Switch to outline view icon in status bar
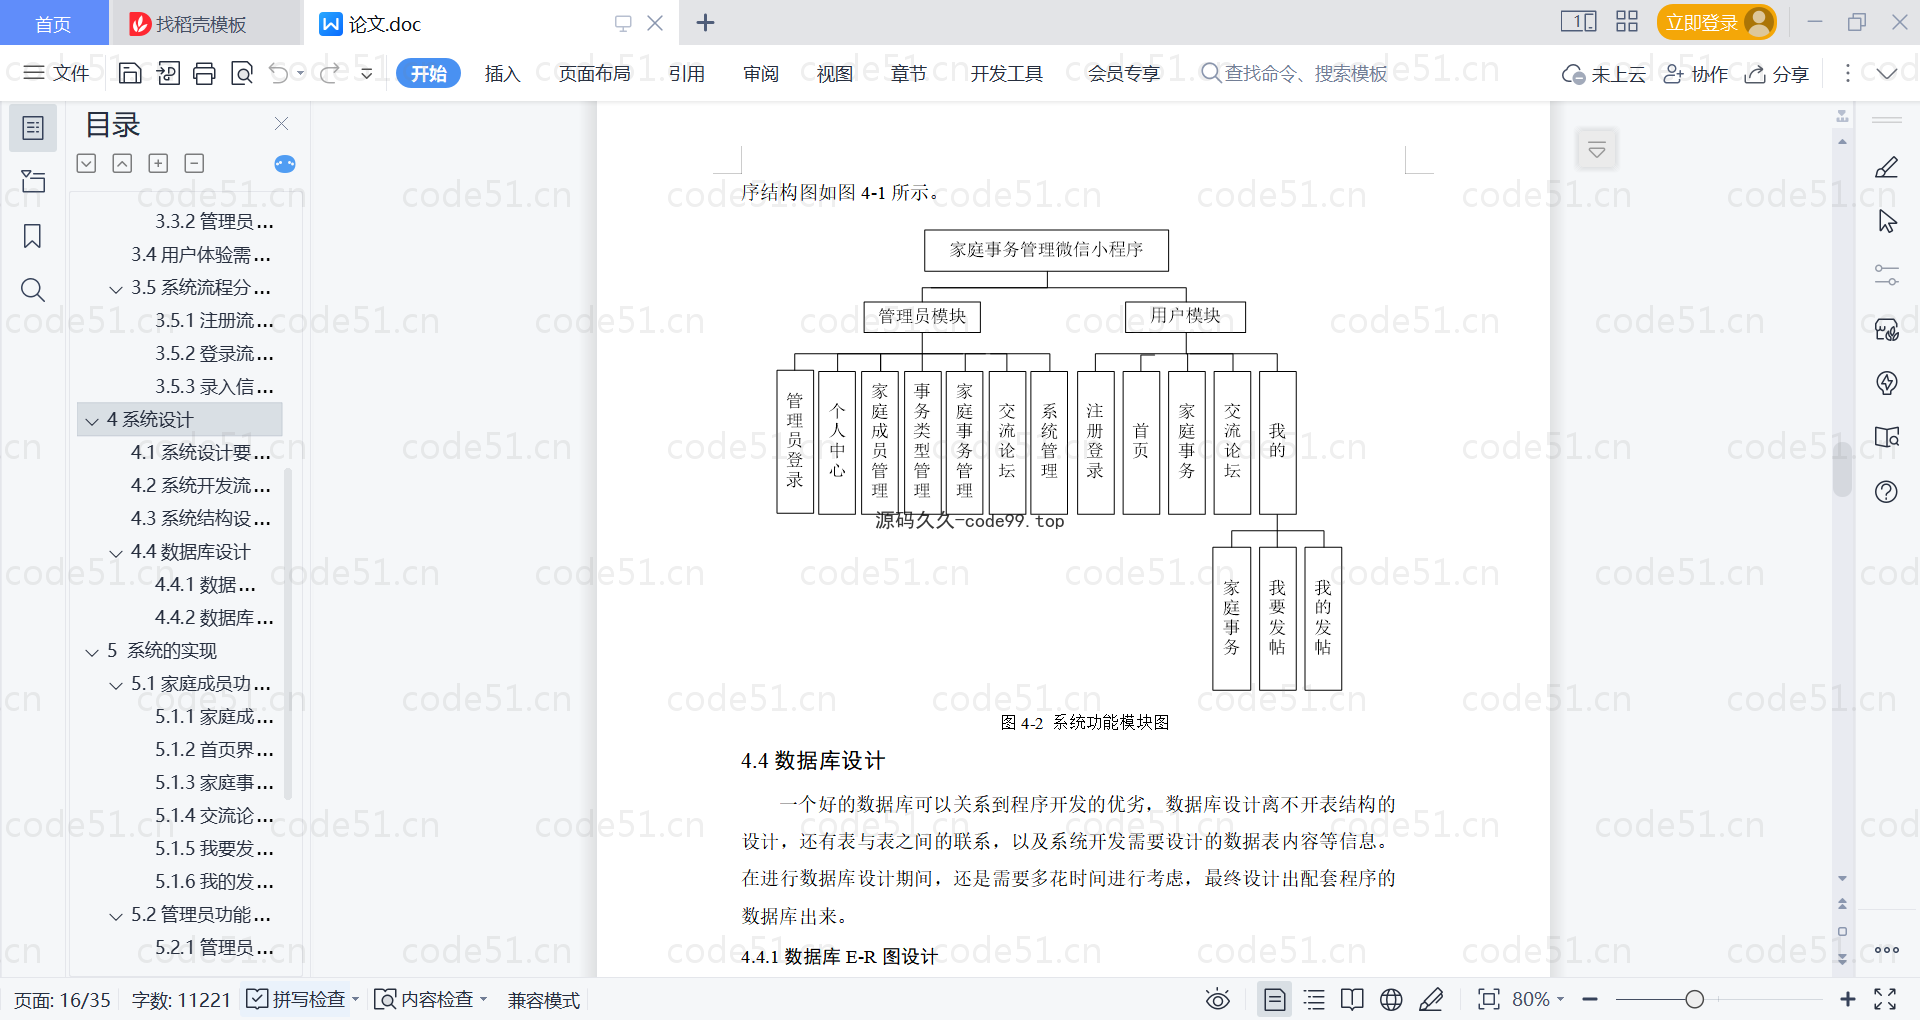1920x1020 pixels. tap(1314, 999)
